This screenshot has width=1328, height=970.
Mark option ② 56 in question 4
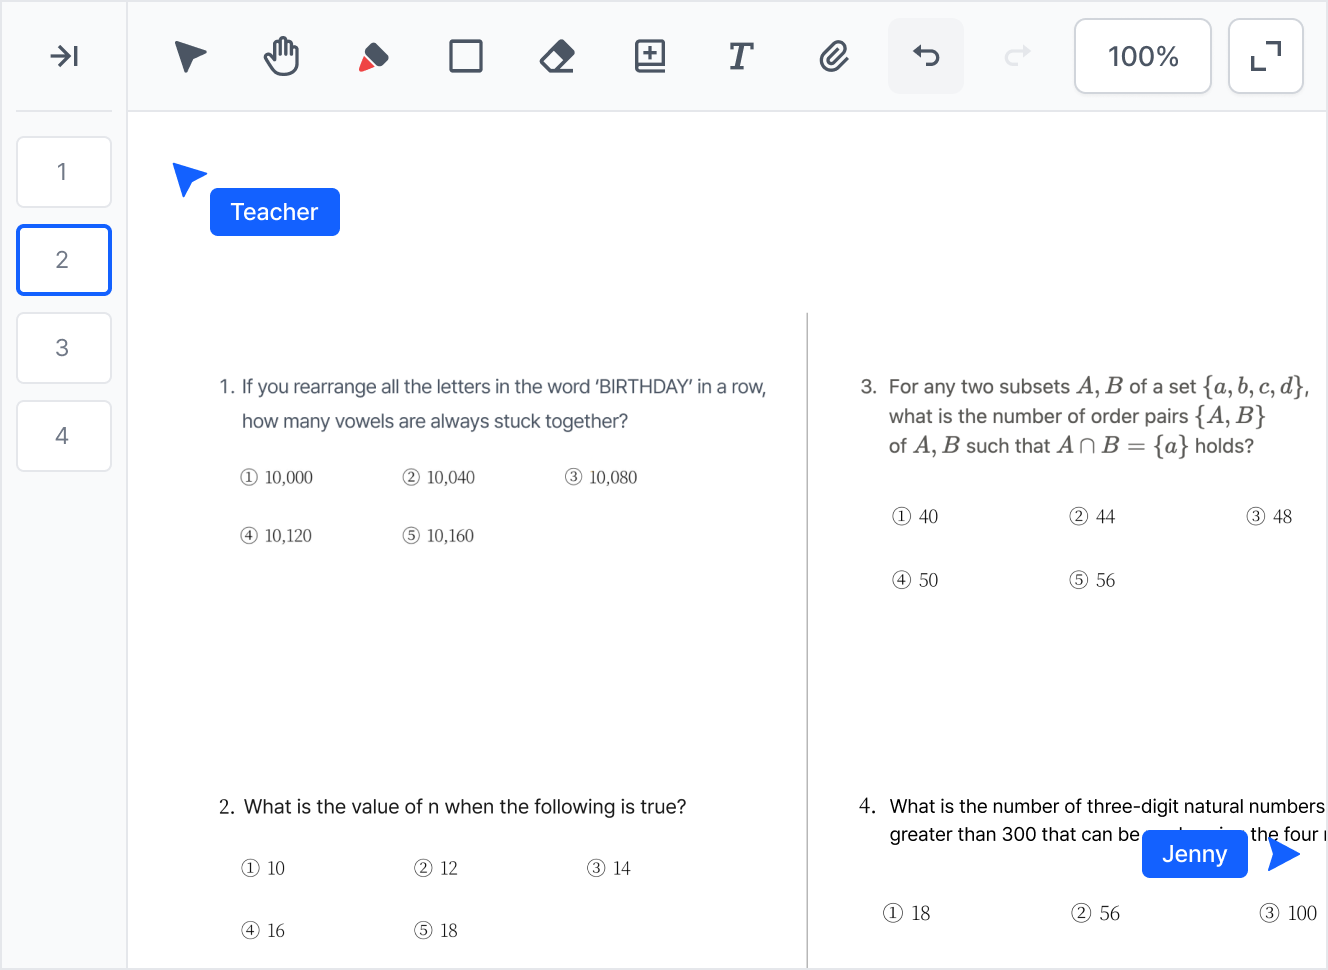1096,913
